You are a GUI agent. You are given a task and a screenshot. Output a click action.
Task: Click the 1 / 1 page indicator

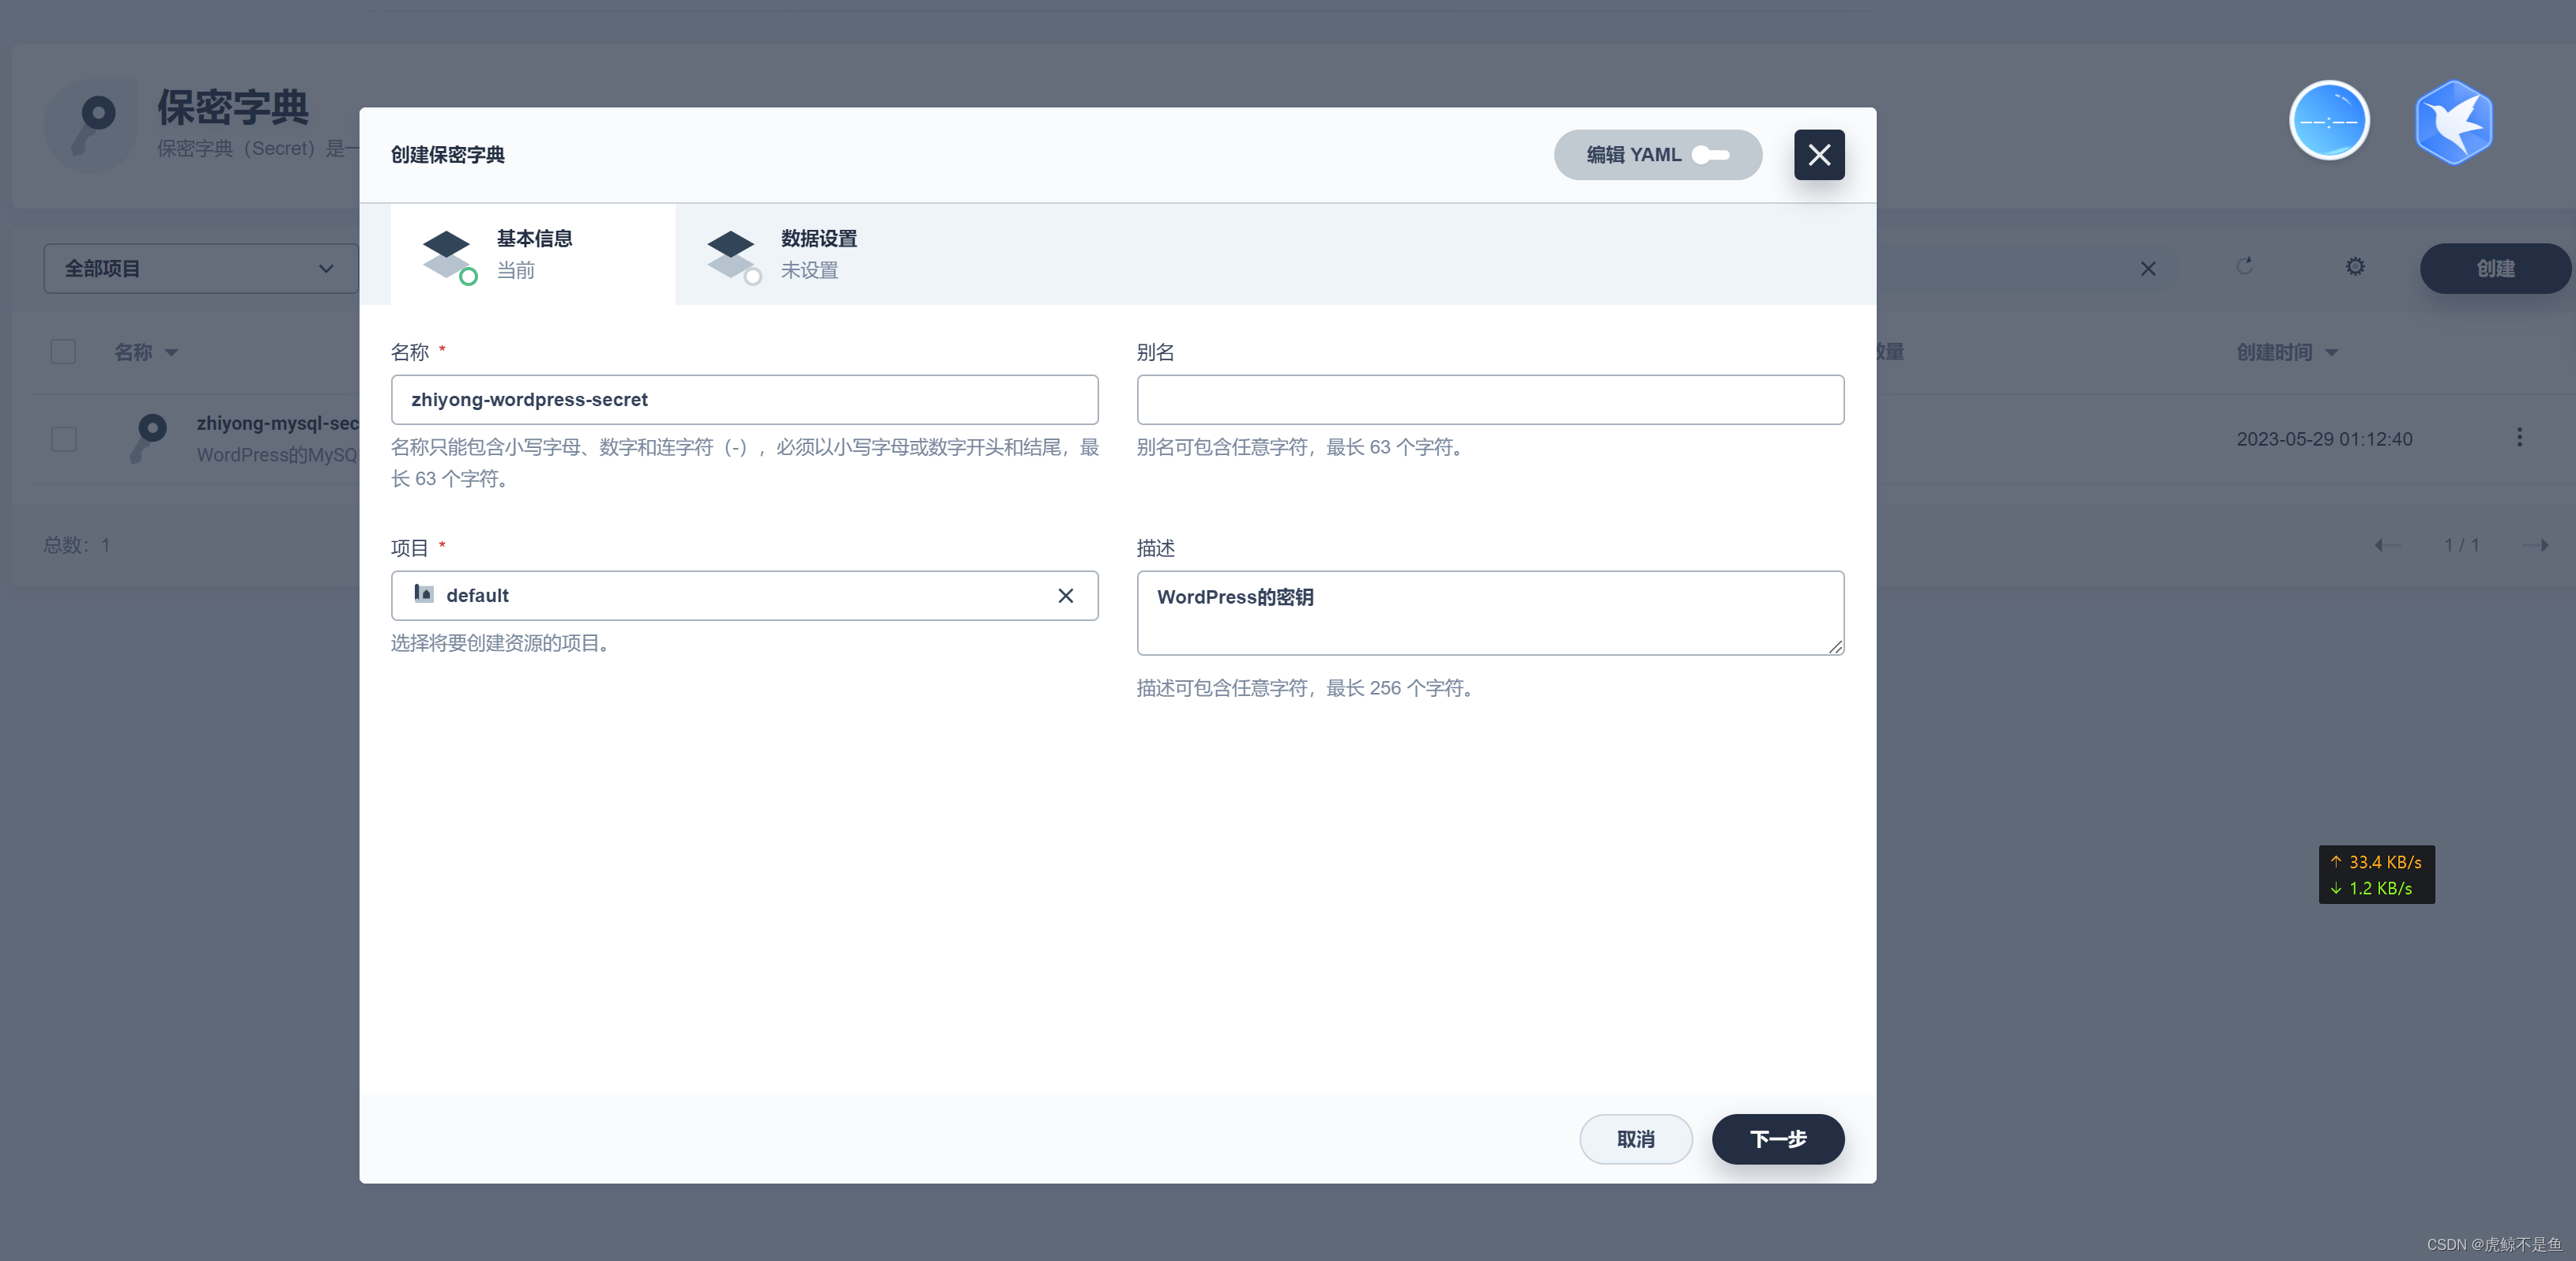pos(2461,545)
